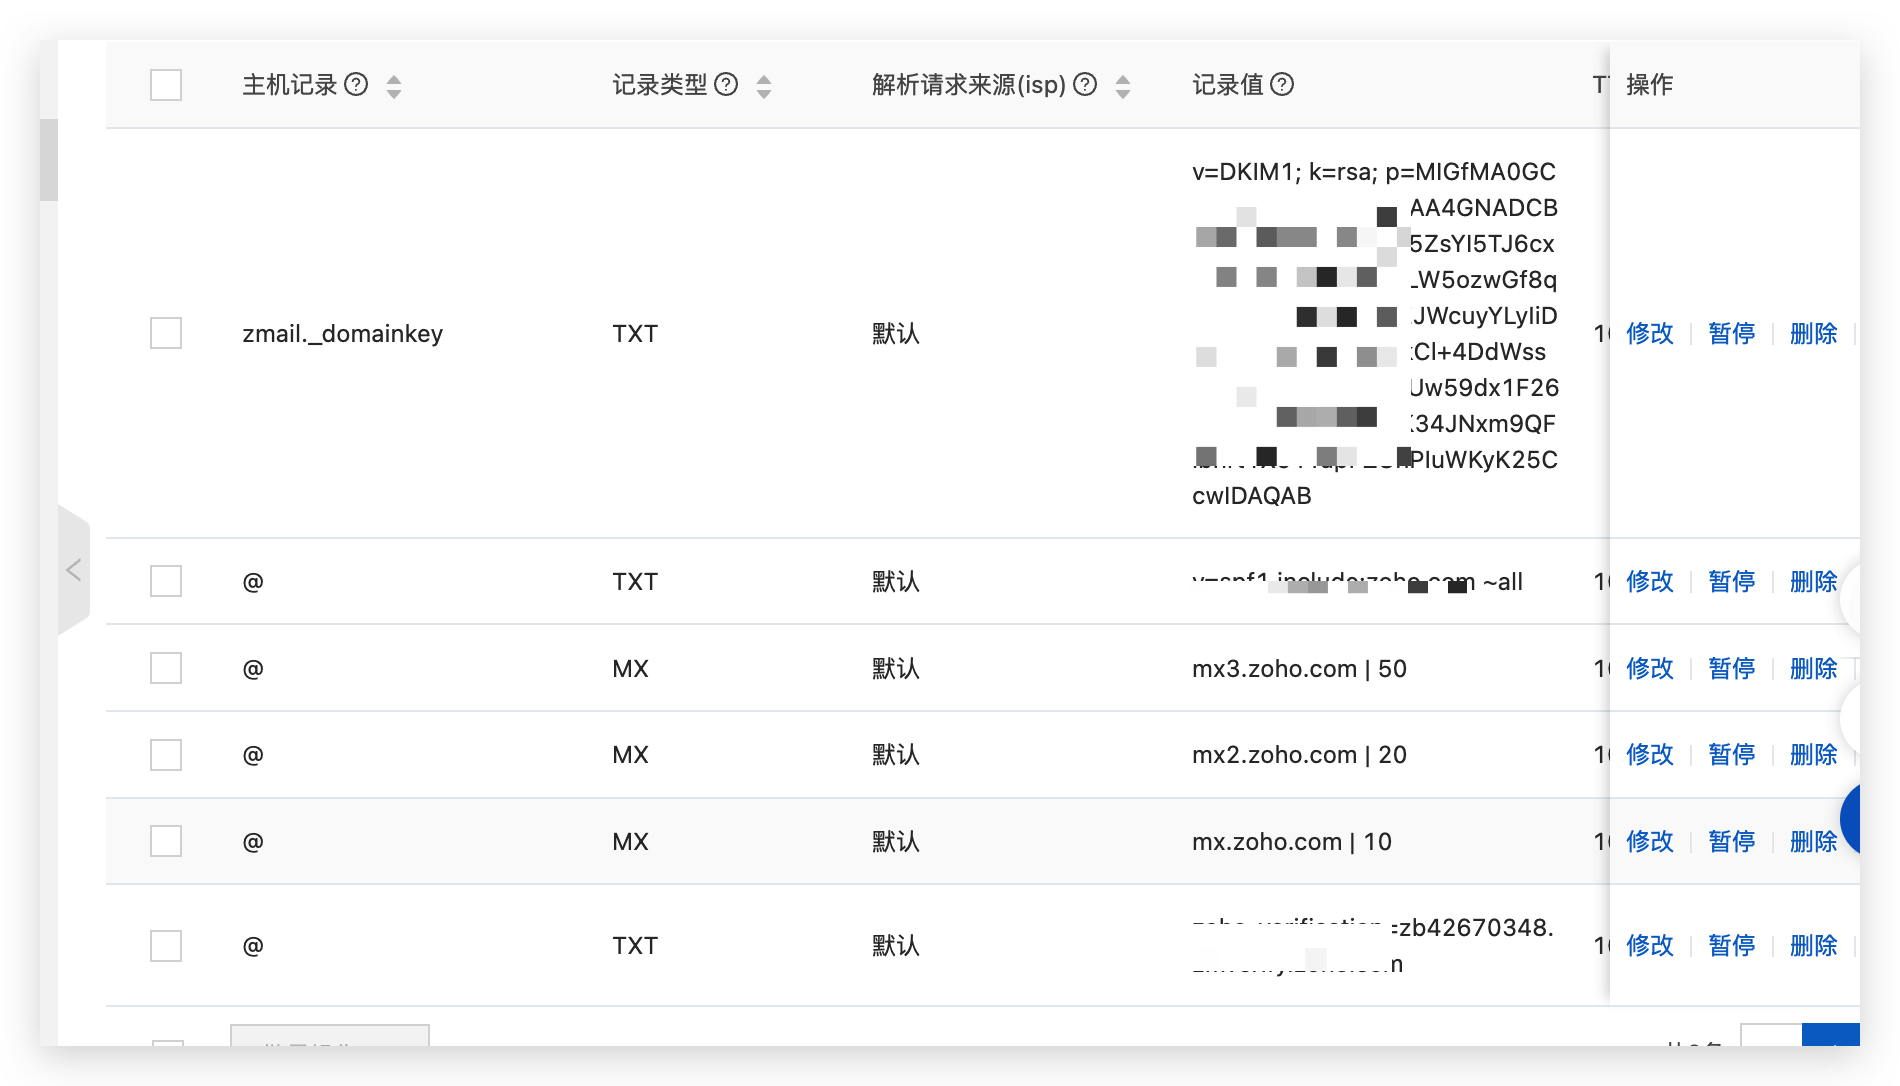Click 删除 for mx2.zoho.com record
The image size is (1900, 1086).
coord(1814,754)
